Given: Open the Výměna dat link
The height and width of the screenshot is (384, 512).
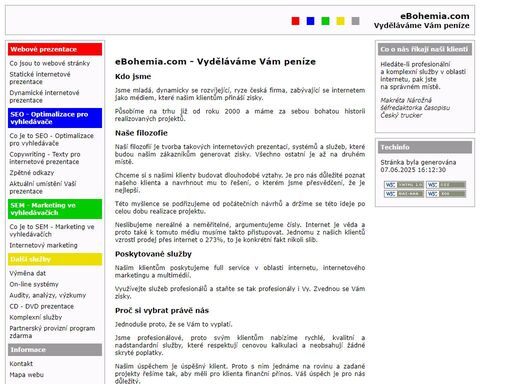Looking at the screenshot, I should pyautogui.click(x=28, y=273).
